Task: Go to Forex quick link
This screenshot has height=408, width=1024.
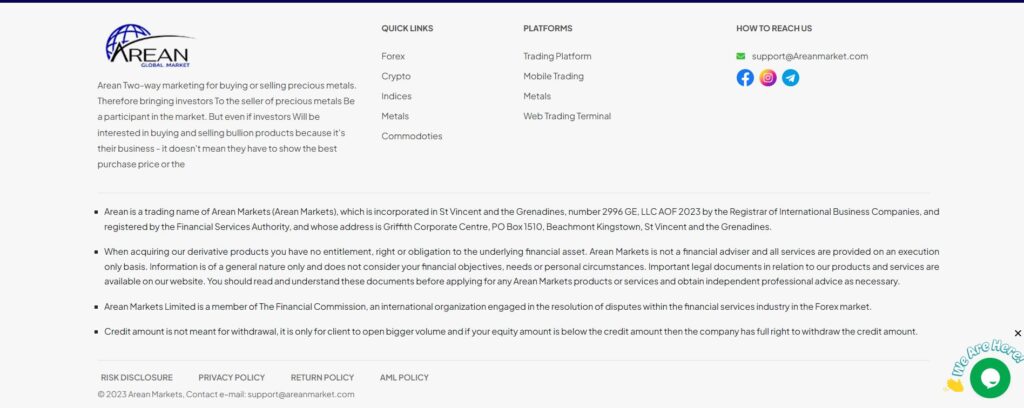Action: coord(393,57)
